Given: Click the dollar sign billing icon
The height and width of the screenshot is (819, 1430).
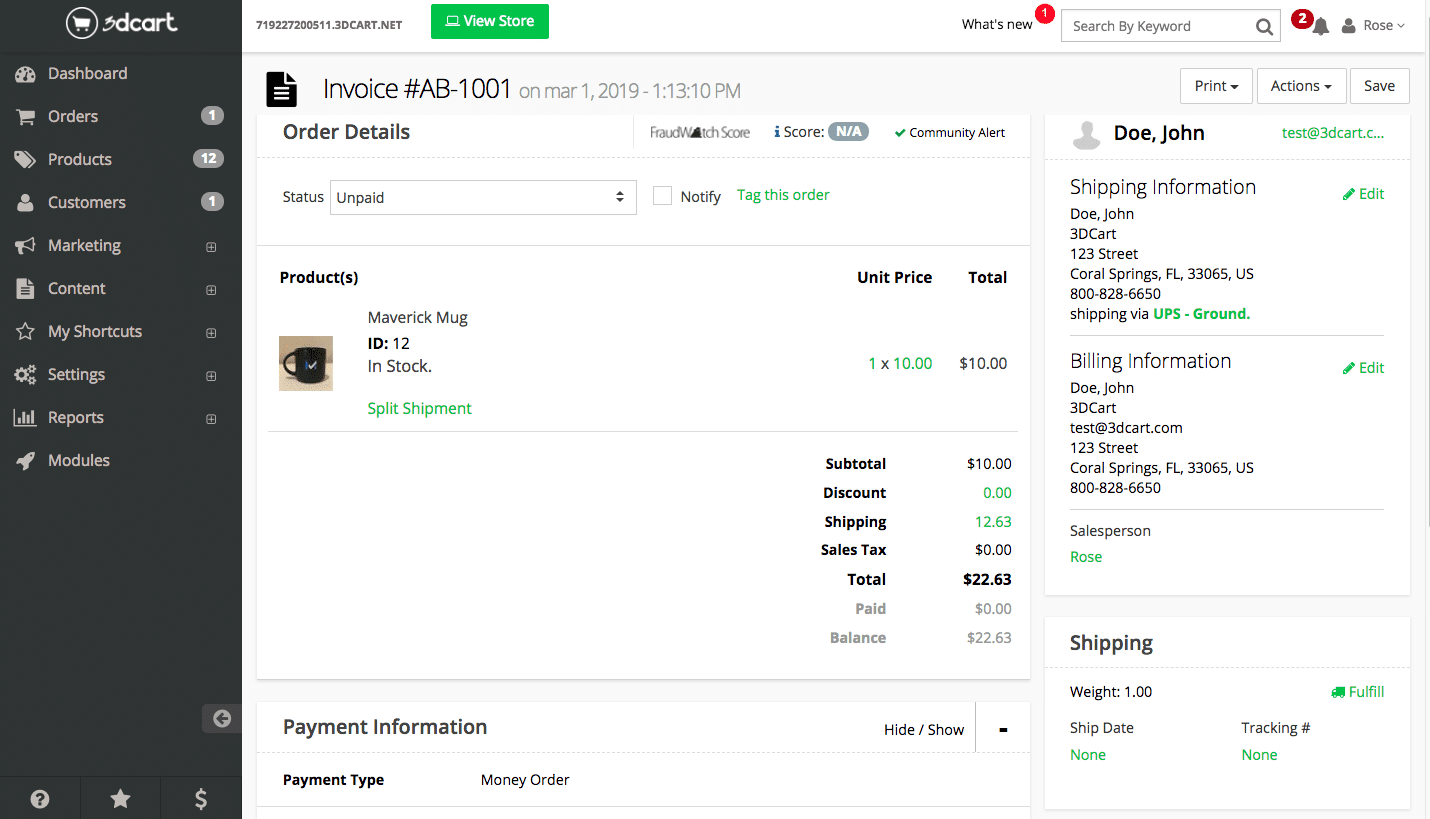Looking at the screenshot, I should 201,798.
